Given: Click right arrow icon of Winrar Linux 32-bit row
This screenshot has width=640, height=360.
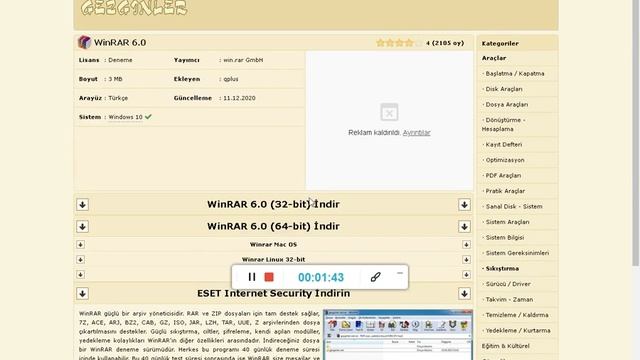Looking at the screenshot, I should click(x=466, y=260).
